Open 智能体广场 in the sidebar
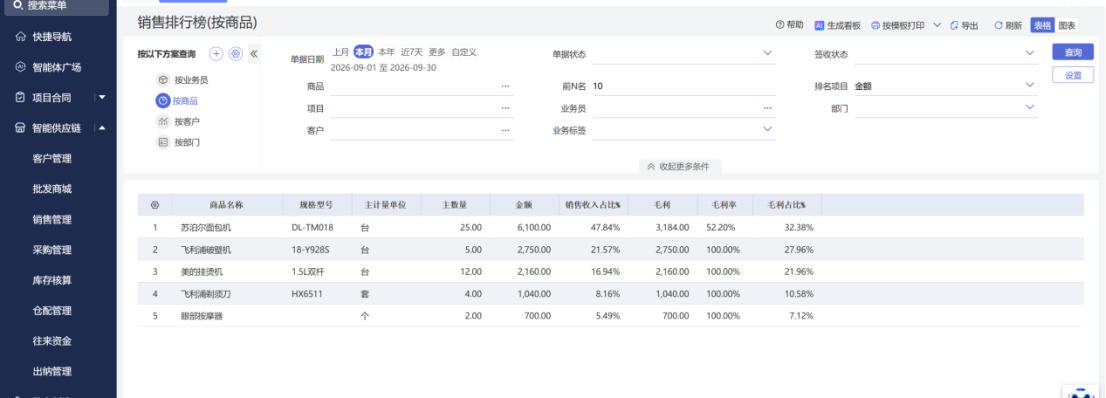Image resolution: width=1106 pixels, height=398 pixels. 56,68
